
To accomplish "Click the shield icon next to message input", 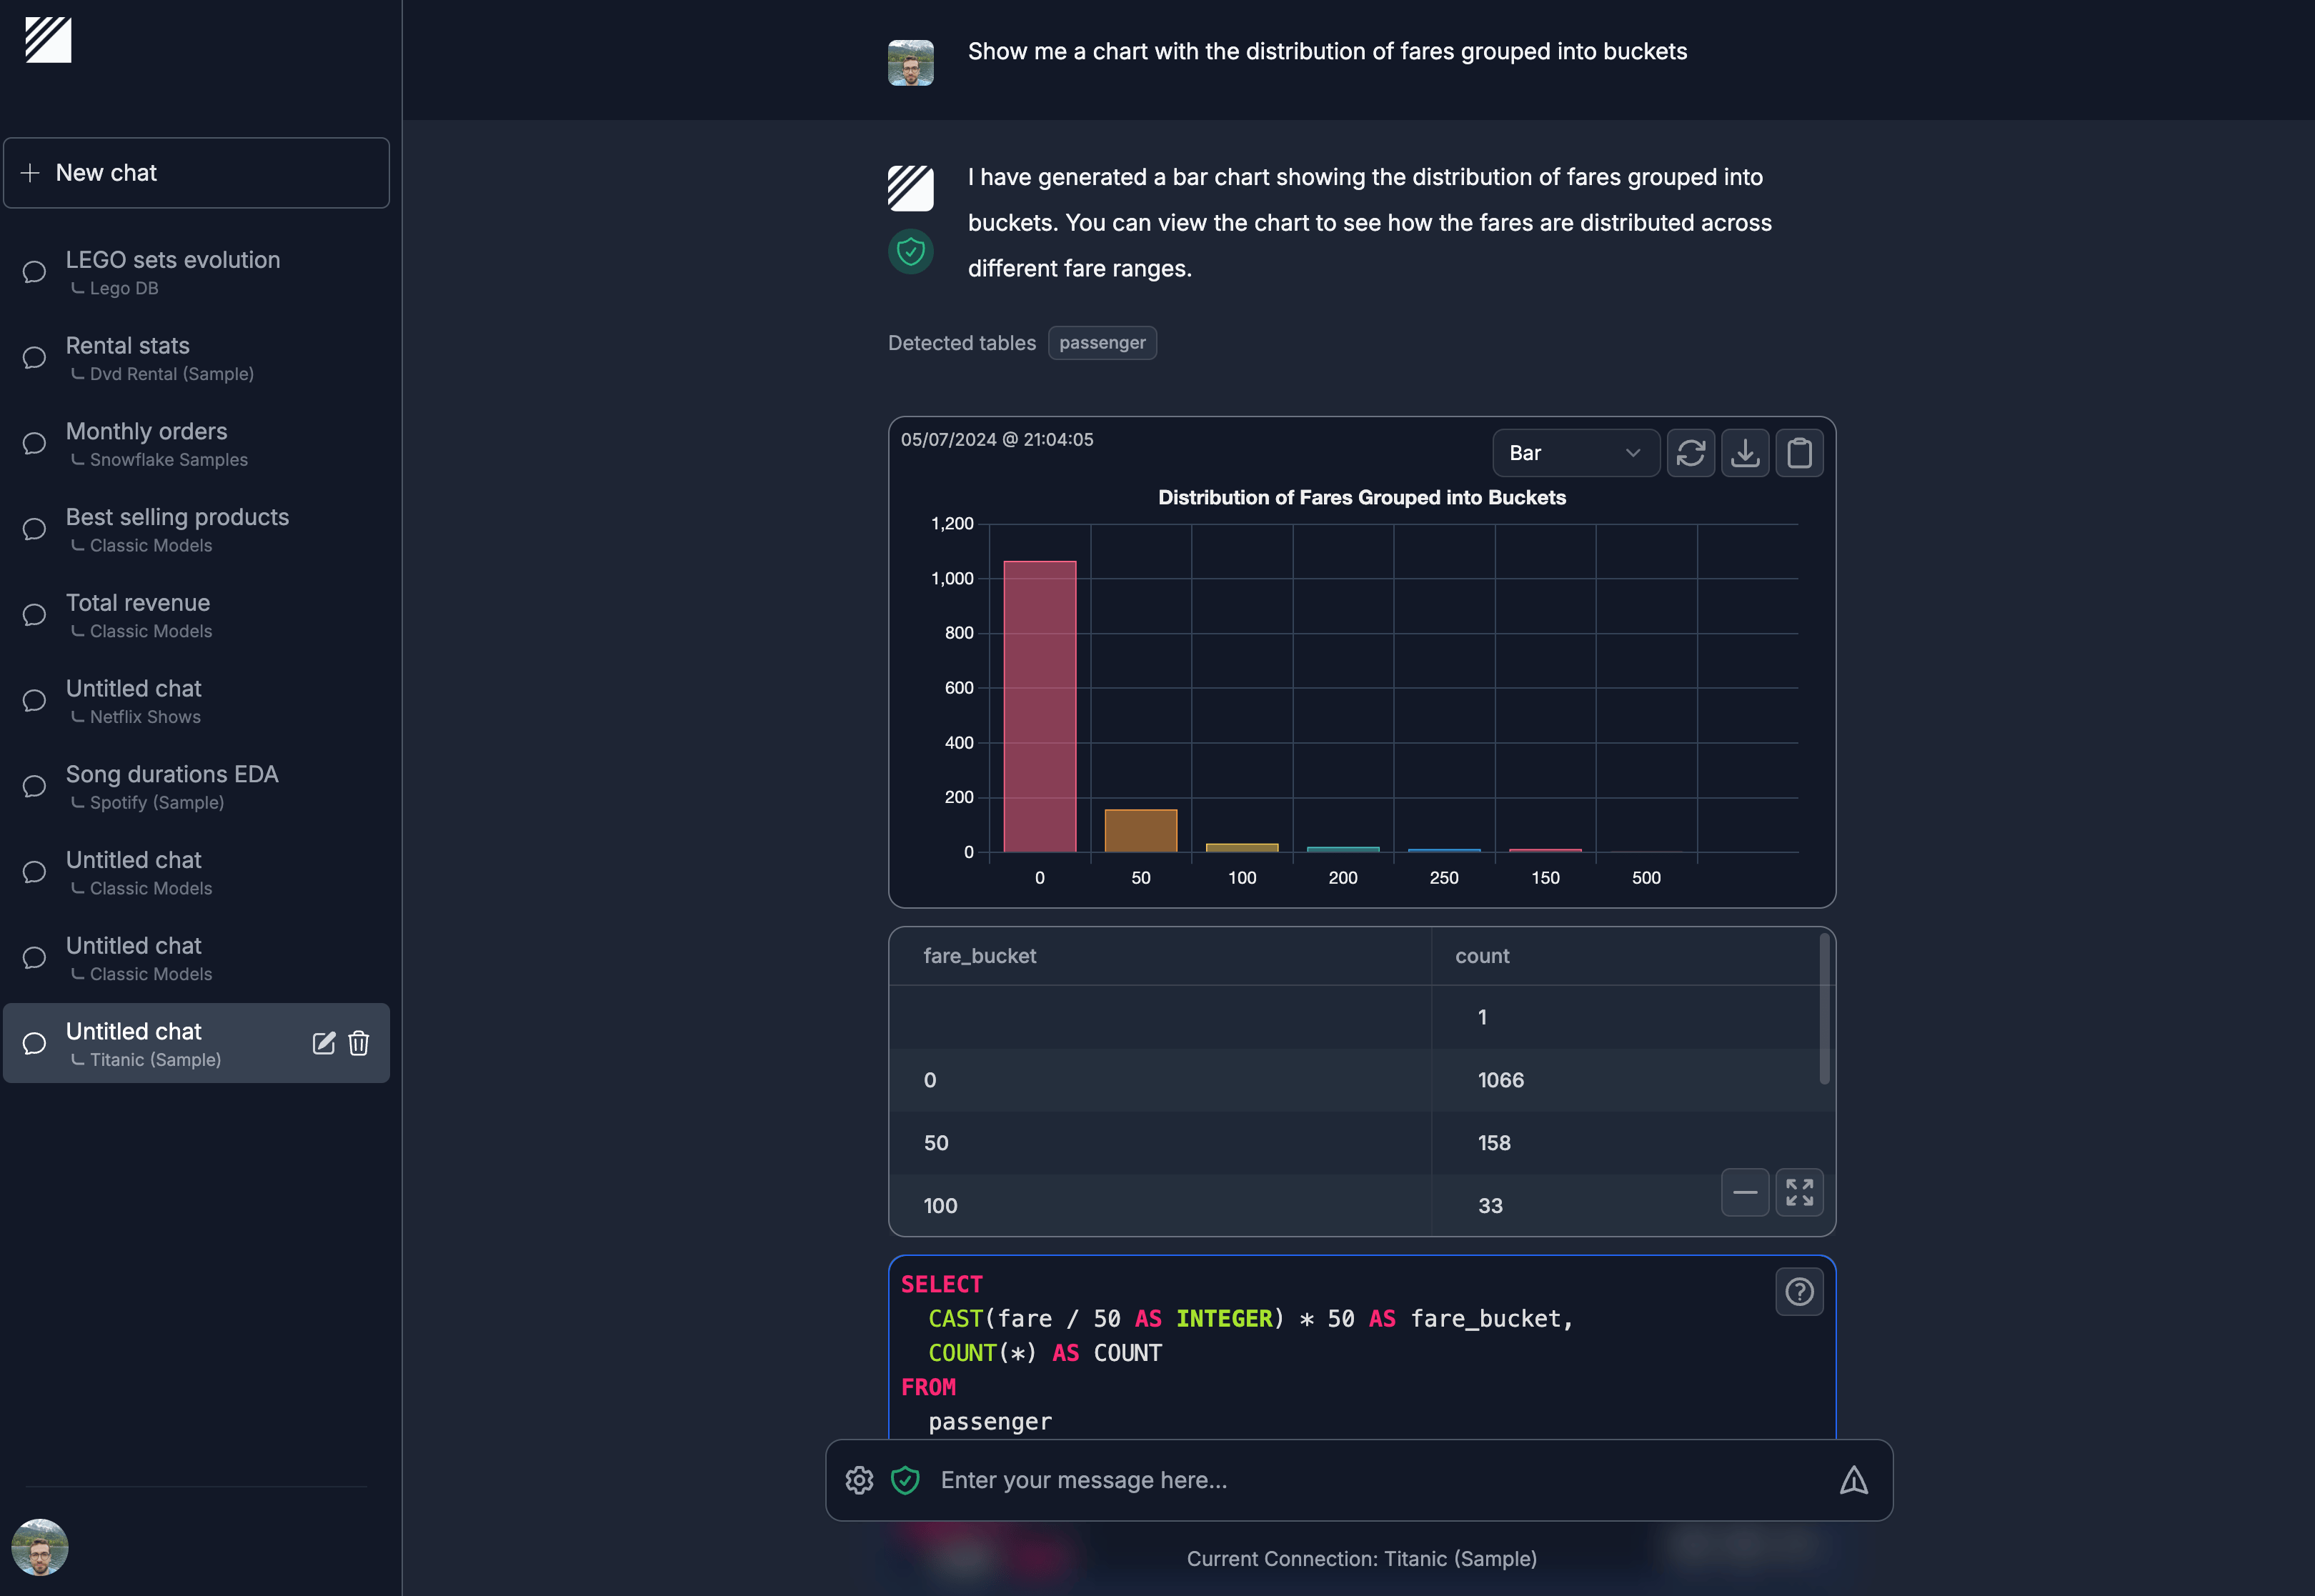I will 905,1480.
